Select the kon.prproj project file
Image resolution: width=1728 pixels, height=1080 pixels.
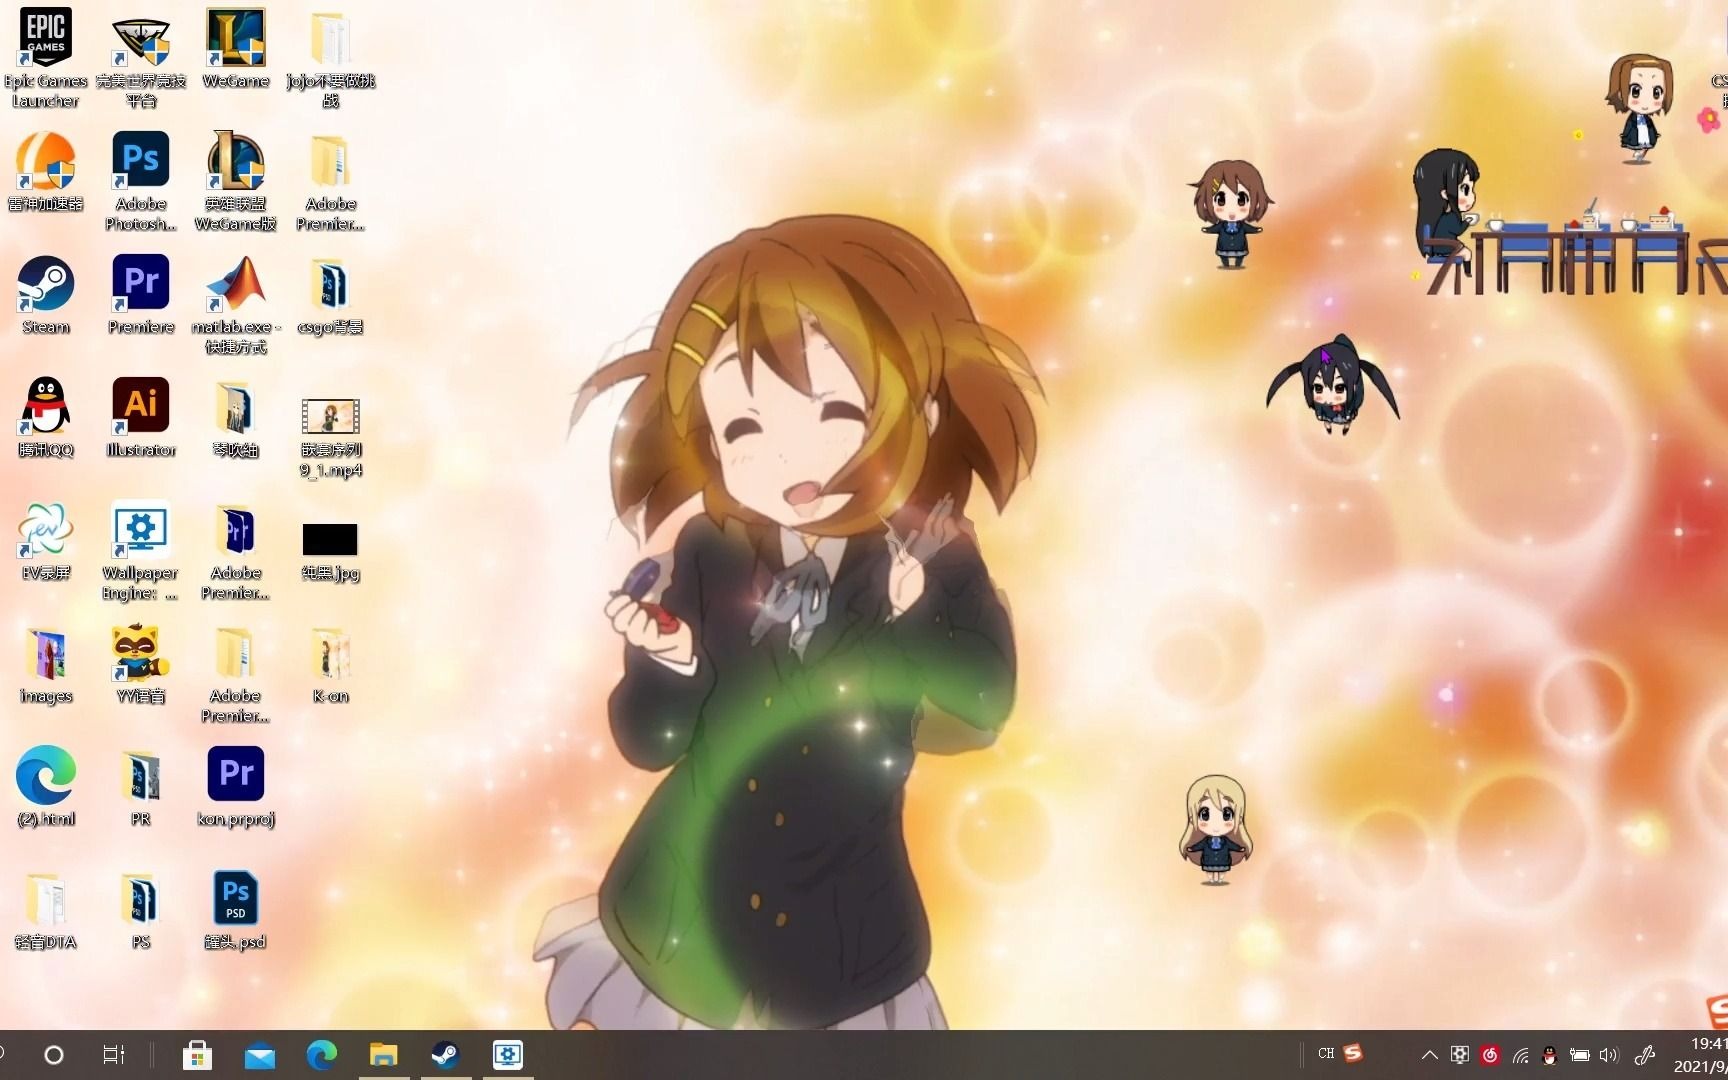236,787
